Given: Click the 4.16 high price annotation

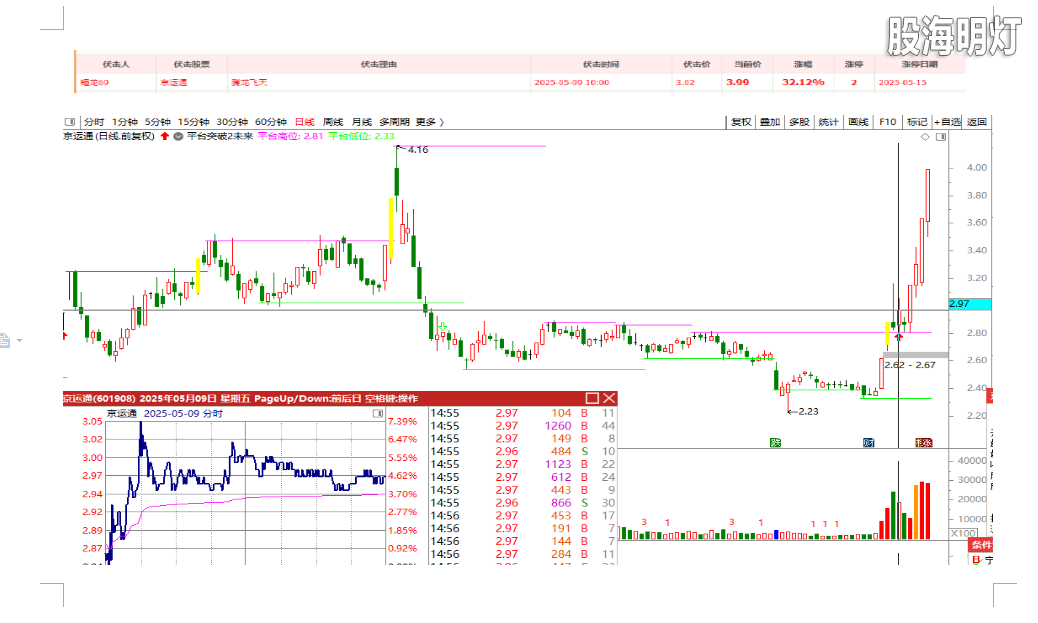Looking at the screenshot, I should (x=418, y=150).
